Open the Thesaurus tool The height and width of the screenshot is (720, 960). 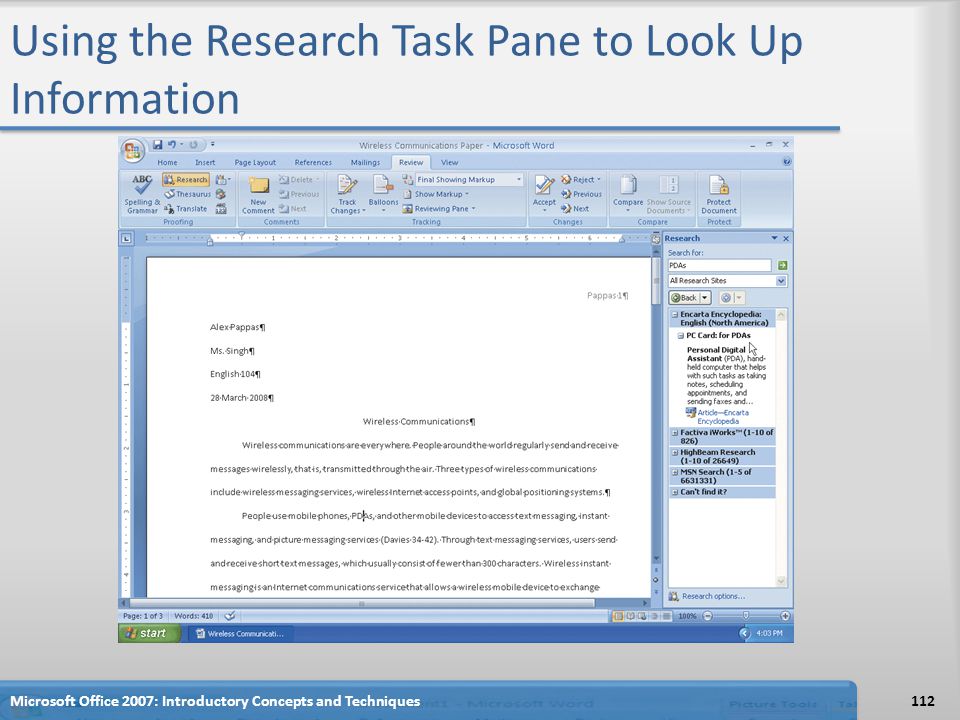187,194
